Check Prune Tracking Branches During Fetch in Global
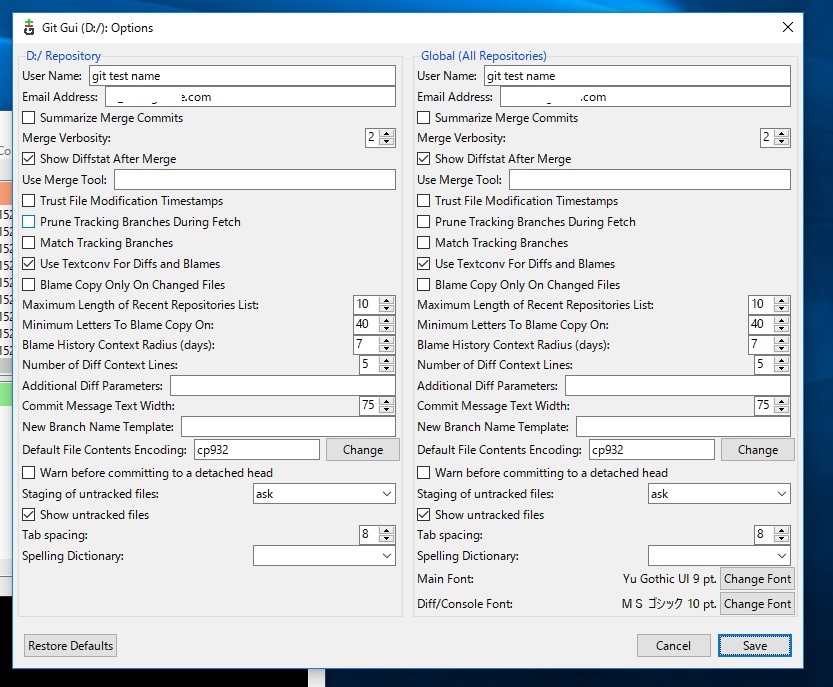Screen dimensions: 833x687 [x=423, y=222]
